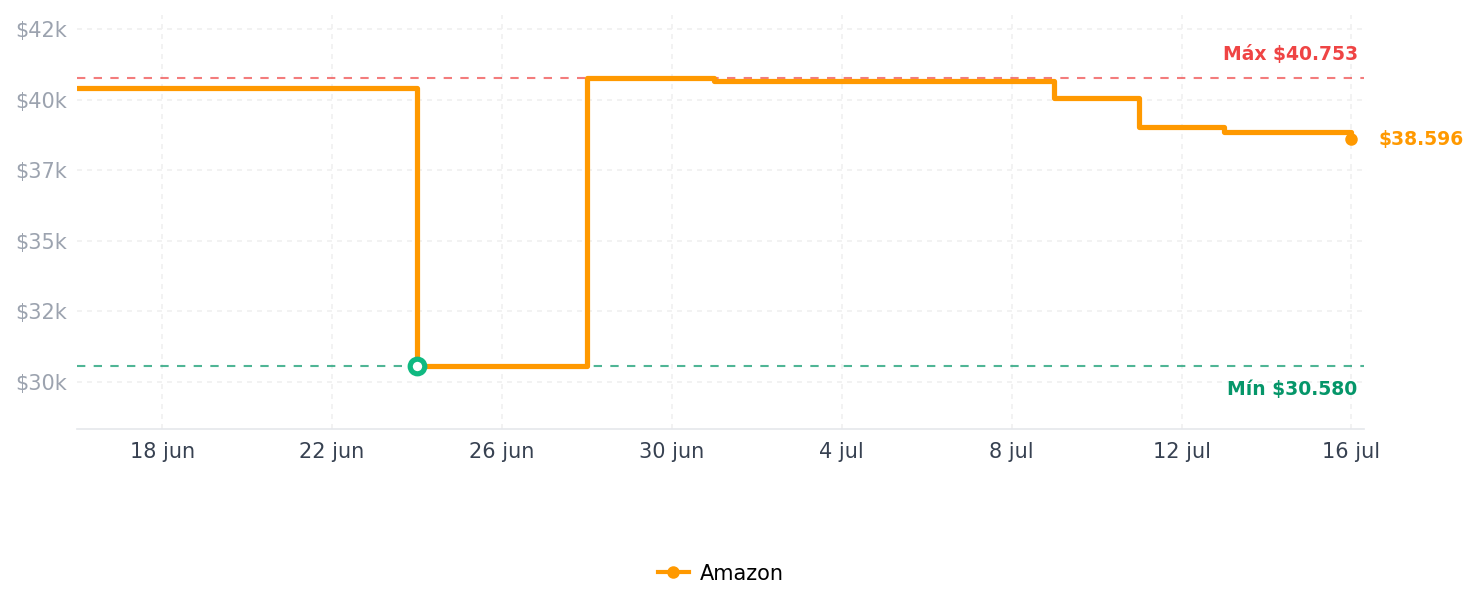Select the 30 jun axis label
This screenshot has height=607, width=1479.
pyautogui.click(x=672, y=451)
